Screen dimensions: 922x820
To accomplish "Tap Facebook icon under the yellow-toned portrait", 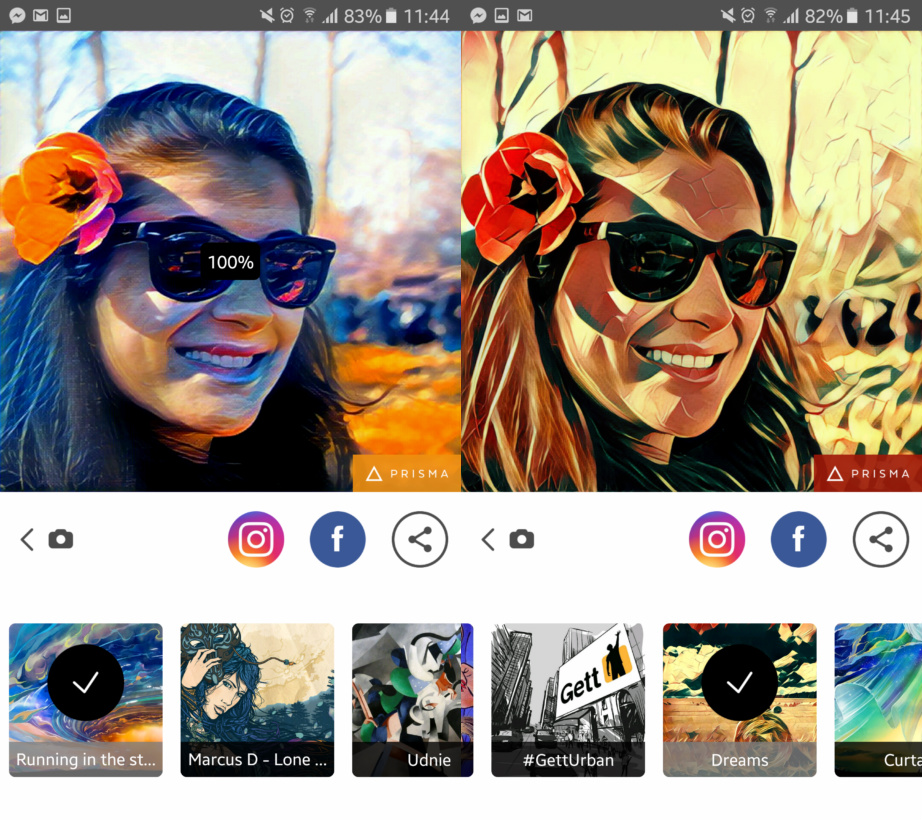I will [x=799, y=540].
